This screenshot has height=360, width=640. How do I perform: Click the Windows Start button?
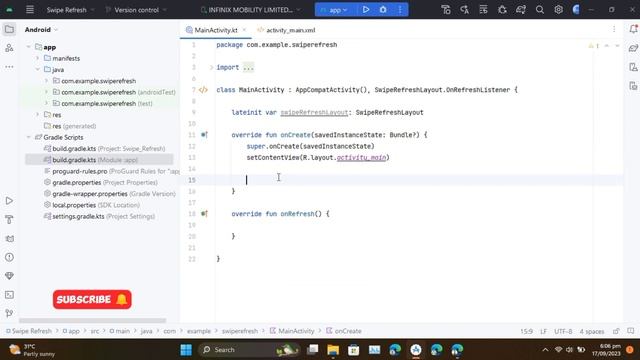(186, 350)
